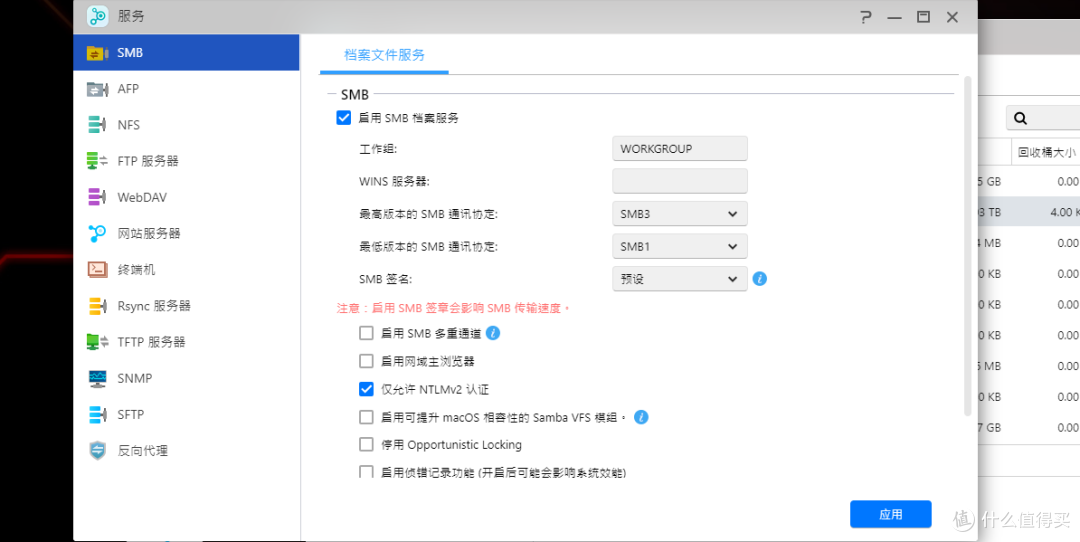Image resolution: width=1080 pixels, height=542 pixels.
Task: Open the SMB 签名 预设 dropdown
Action: click(x=680, y=279)
